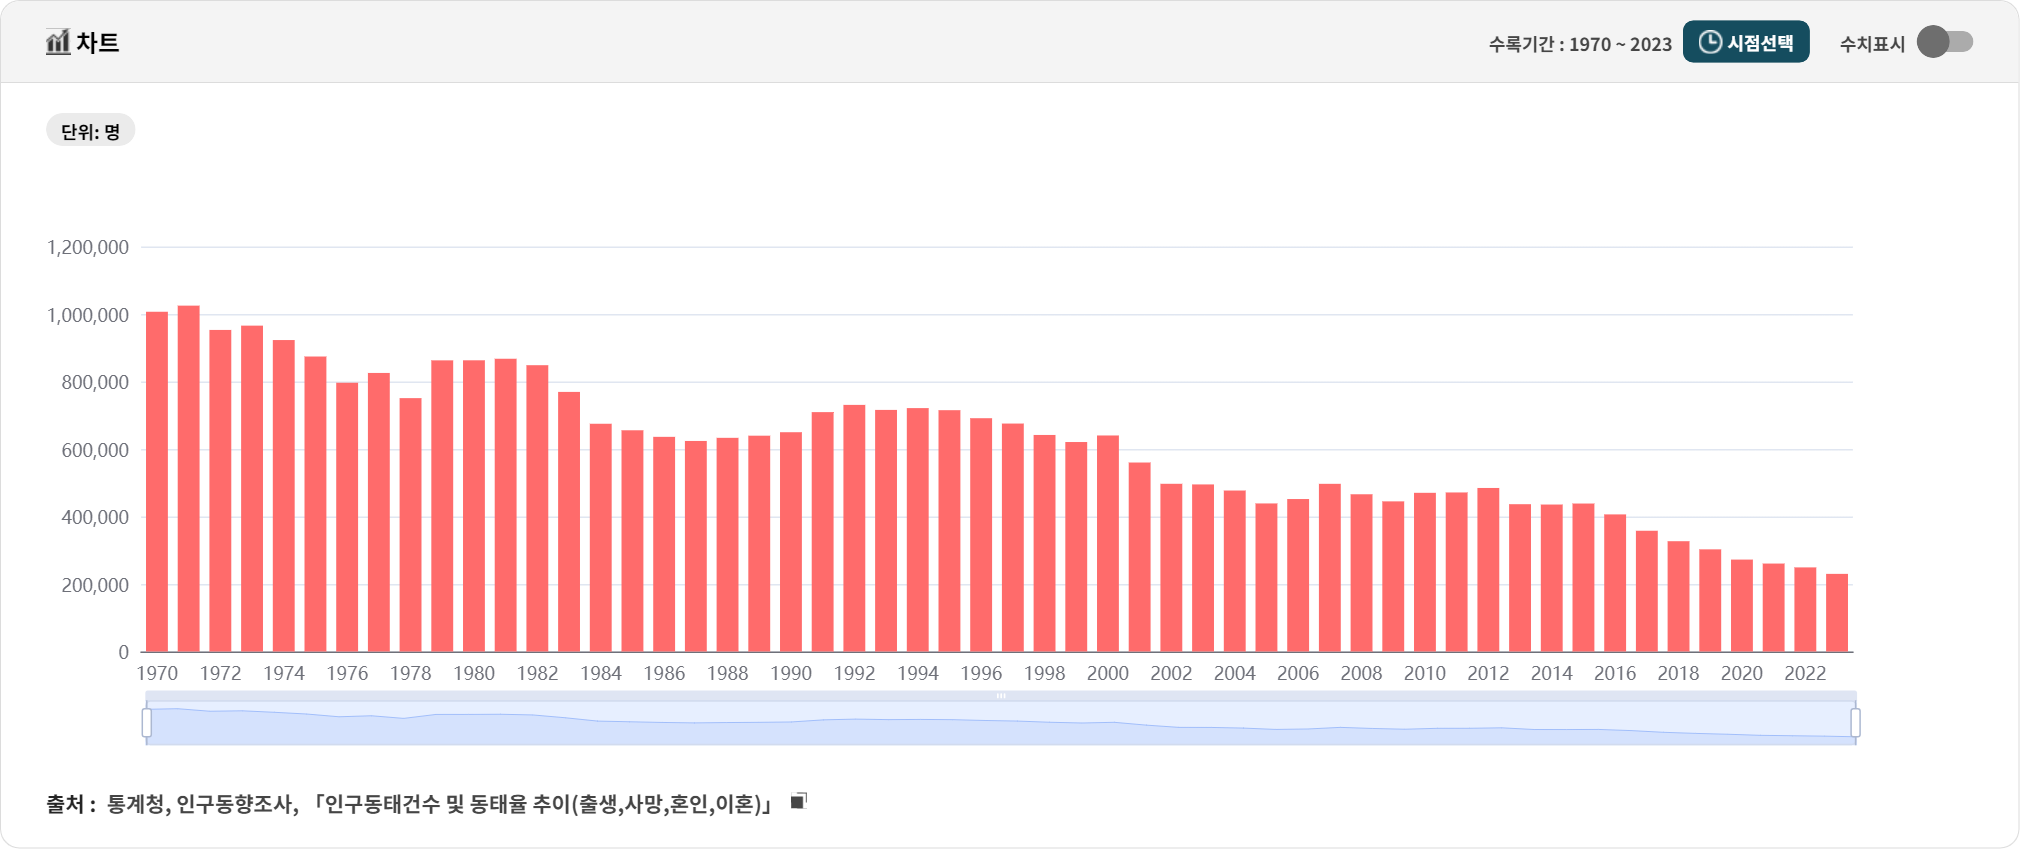
Task: Click the 1971 peak bar
Action: point(189,479)
